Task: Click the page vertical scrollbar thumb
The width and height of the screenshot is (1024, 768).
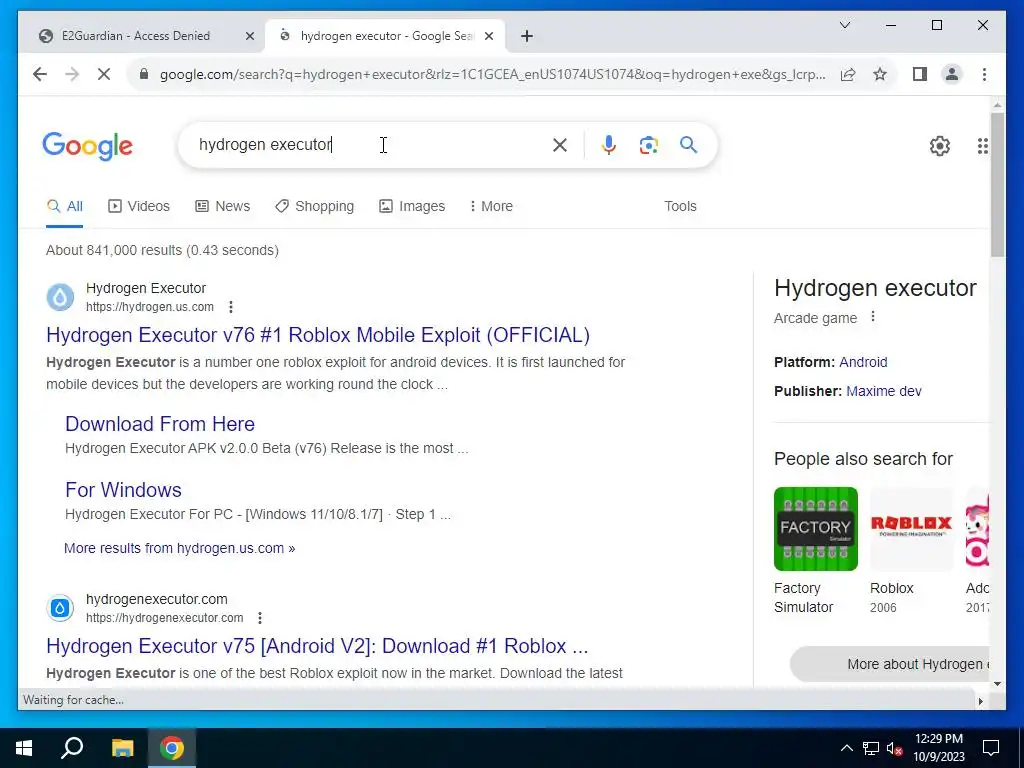Action: 997,185
